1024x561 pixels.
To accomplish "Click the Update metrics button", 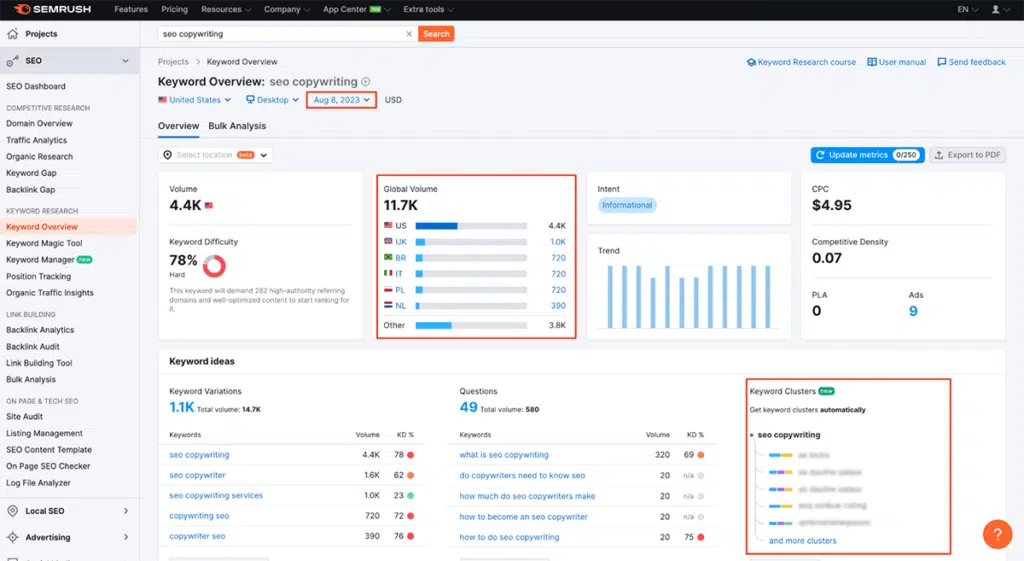I will click(867, 155).
